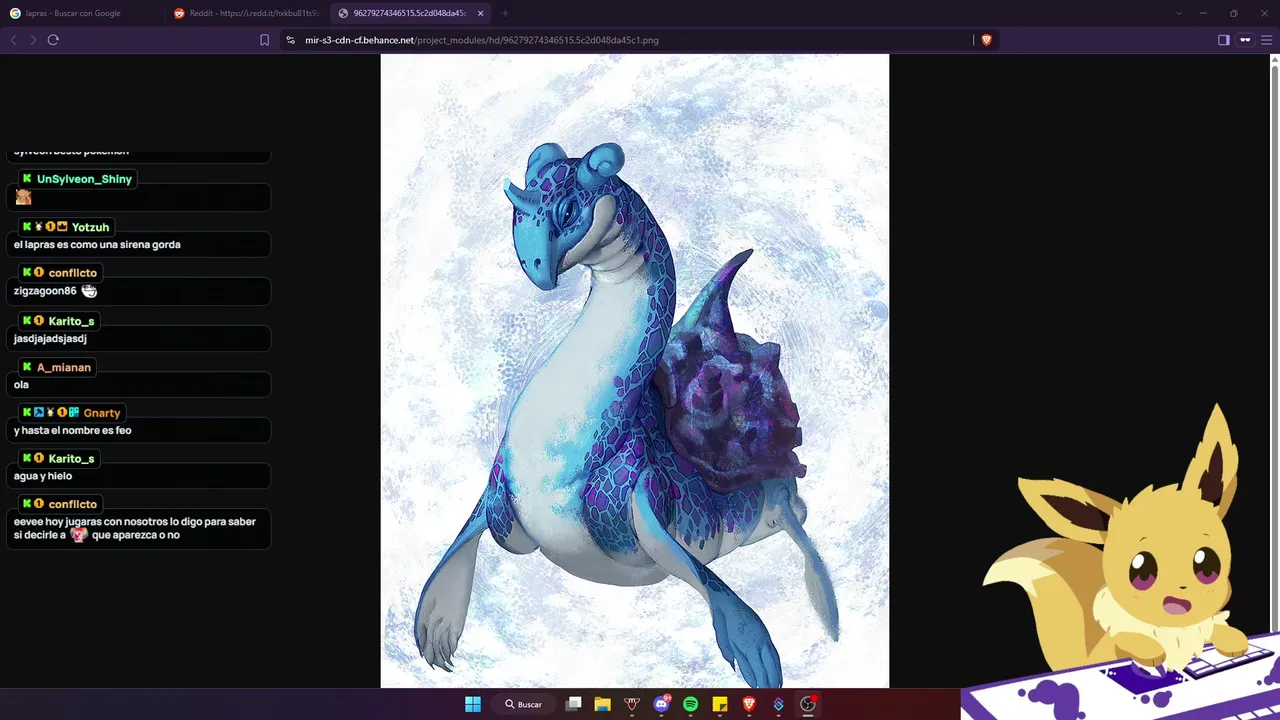The image size is (1280, 720).
Task: Click username UnSylveon_Shiny in chat
Action: (84, 179)
